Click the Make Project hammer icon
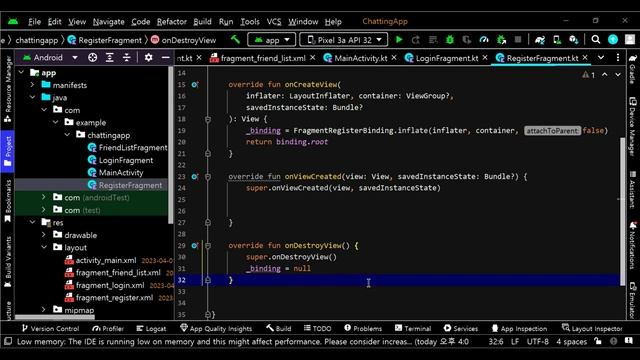640x360 pixels. coord(236,40)
